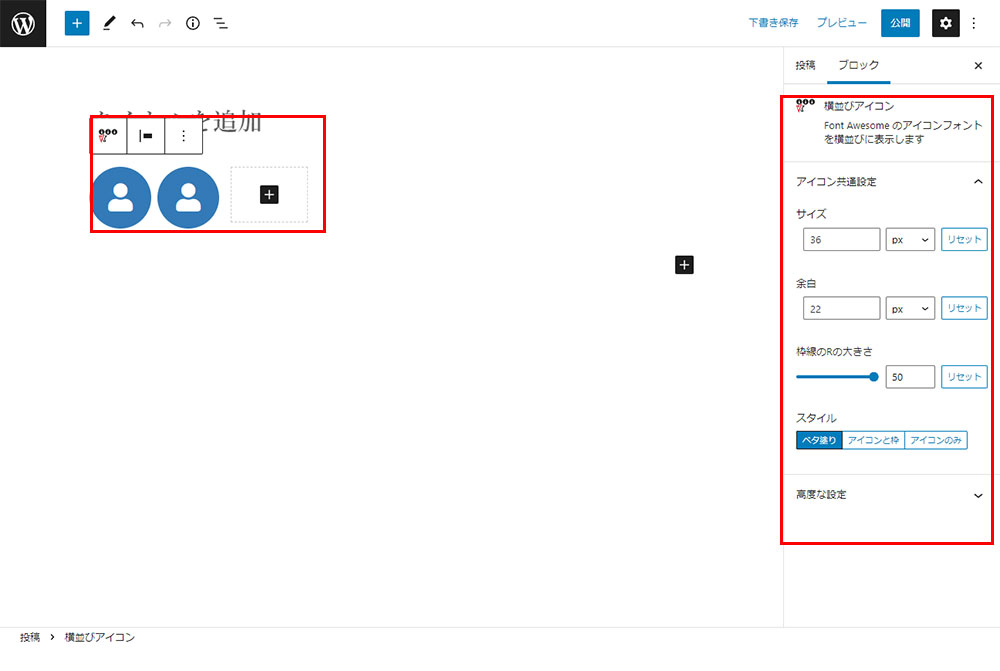Select the アイコンと枠 style option
This screenshot has width=1000, height=671.
[x=873, y=440]
